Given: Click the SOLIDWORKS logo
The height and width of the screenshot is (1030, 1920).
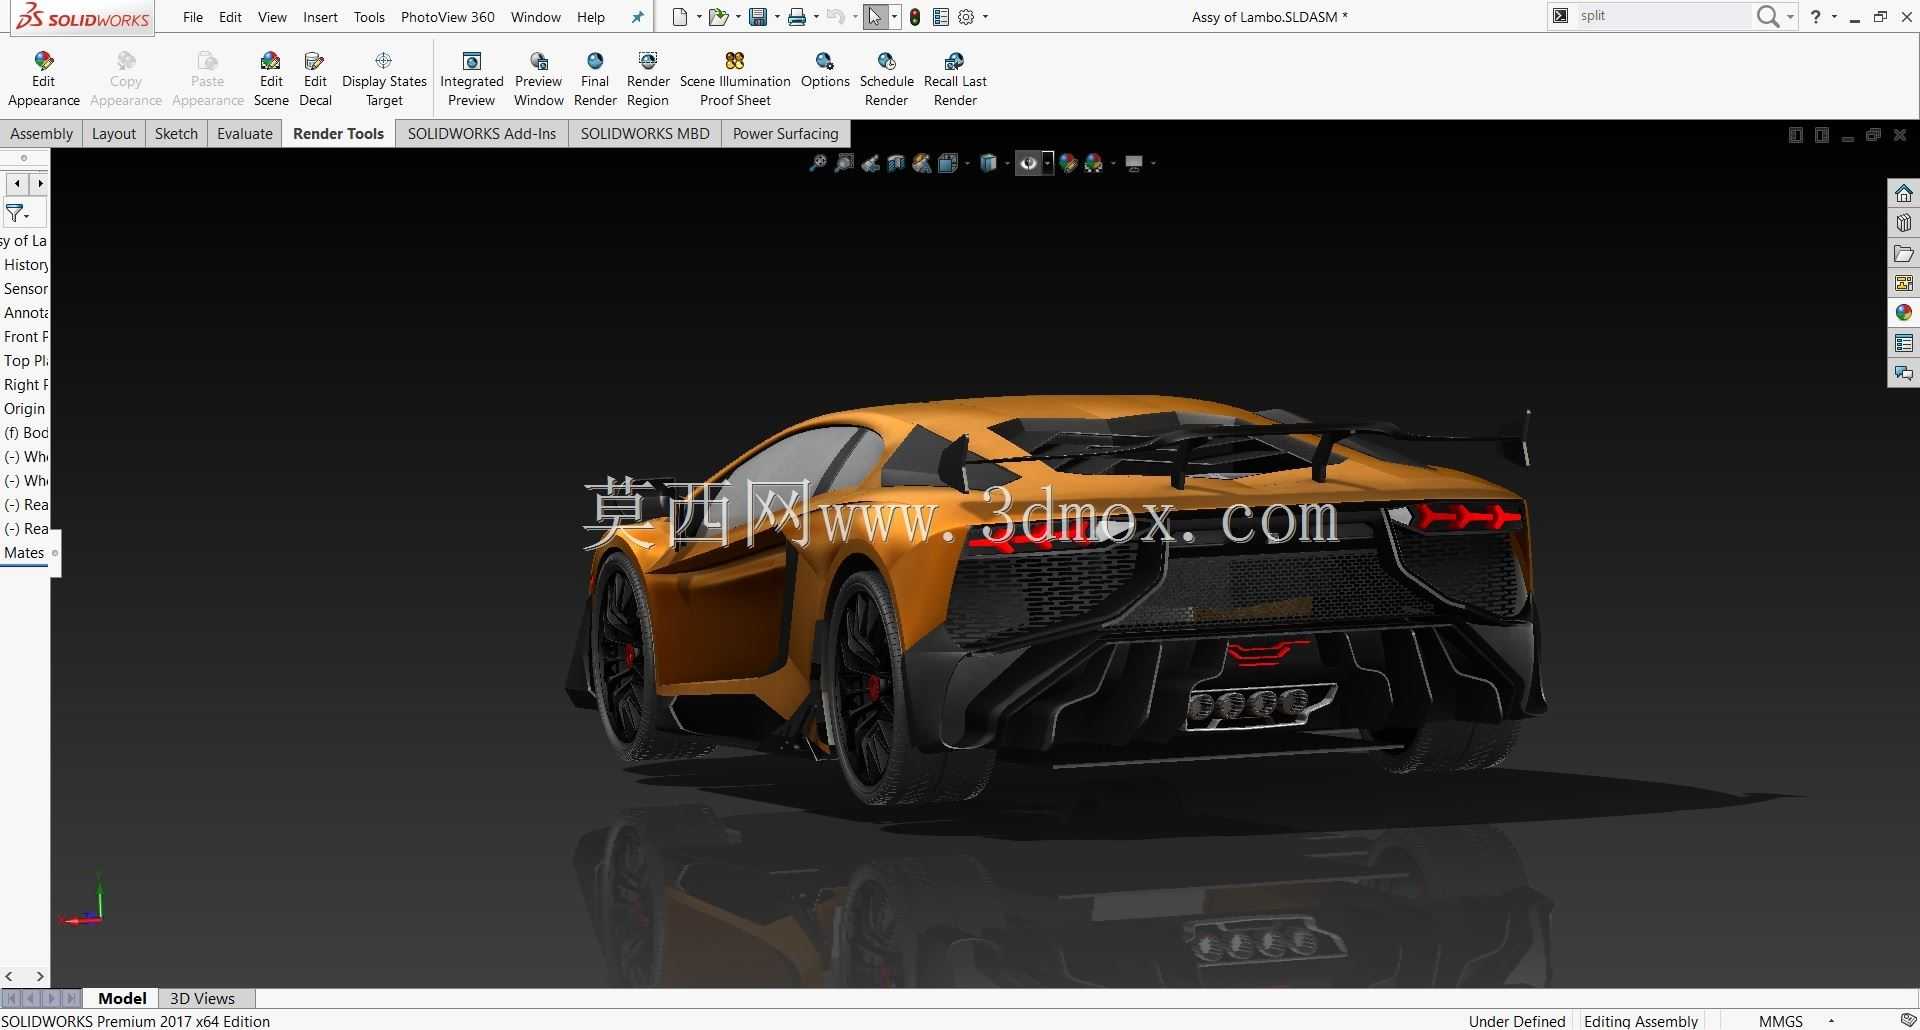Looking at the screenshot, I should click(x=83, y=18).
